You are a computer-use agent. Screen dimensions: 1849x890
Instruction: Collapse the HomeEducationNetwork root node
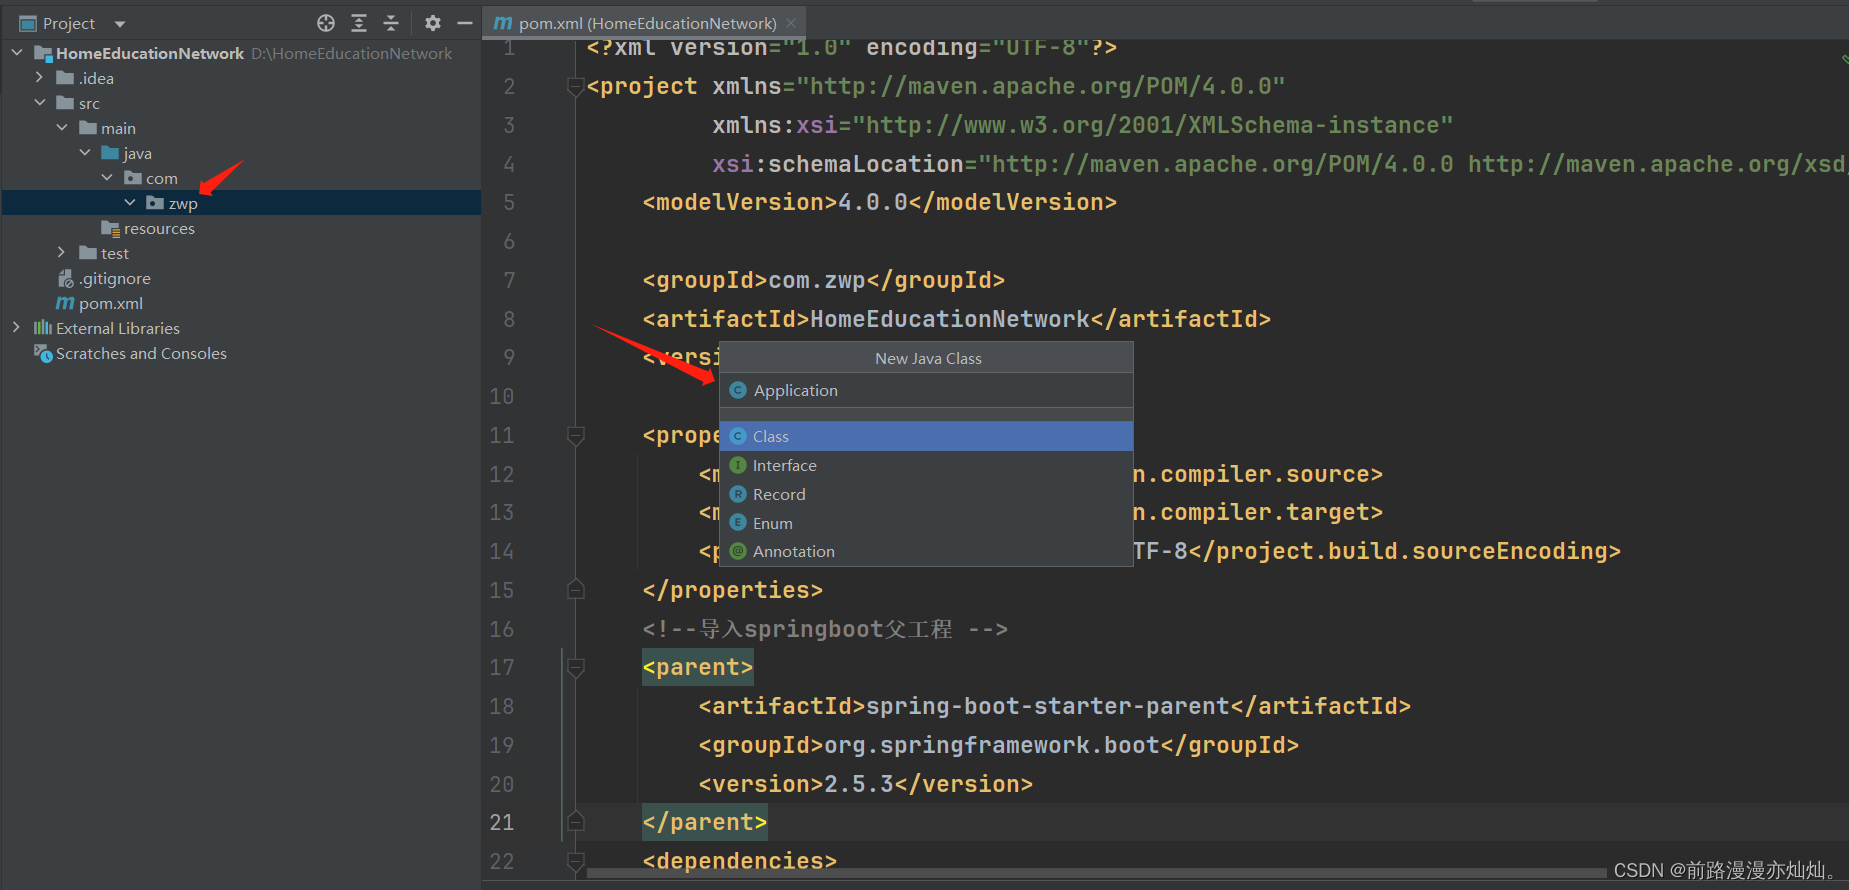[x=17, y=52]
